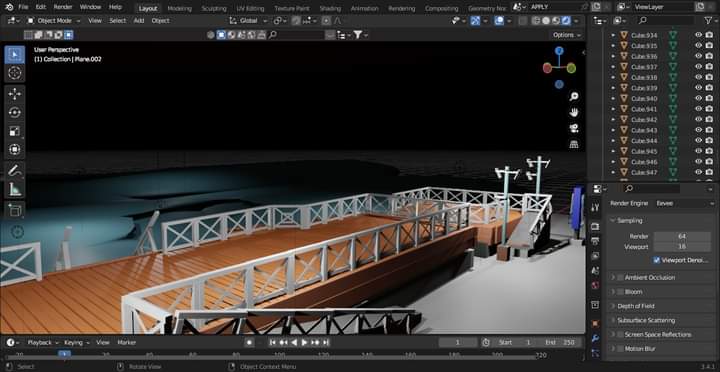Click the Viewport samples field showing 16
720x372 pixels.
682,247
